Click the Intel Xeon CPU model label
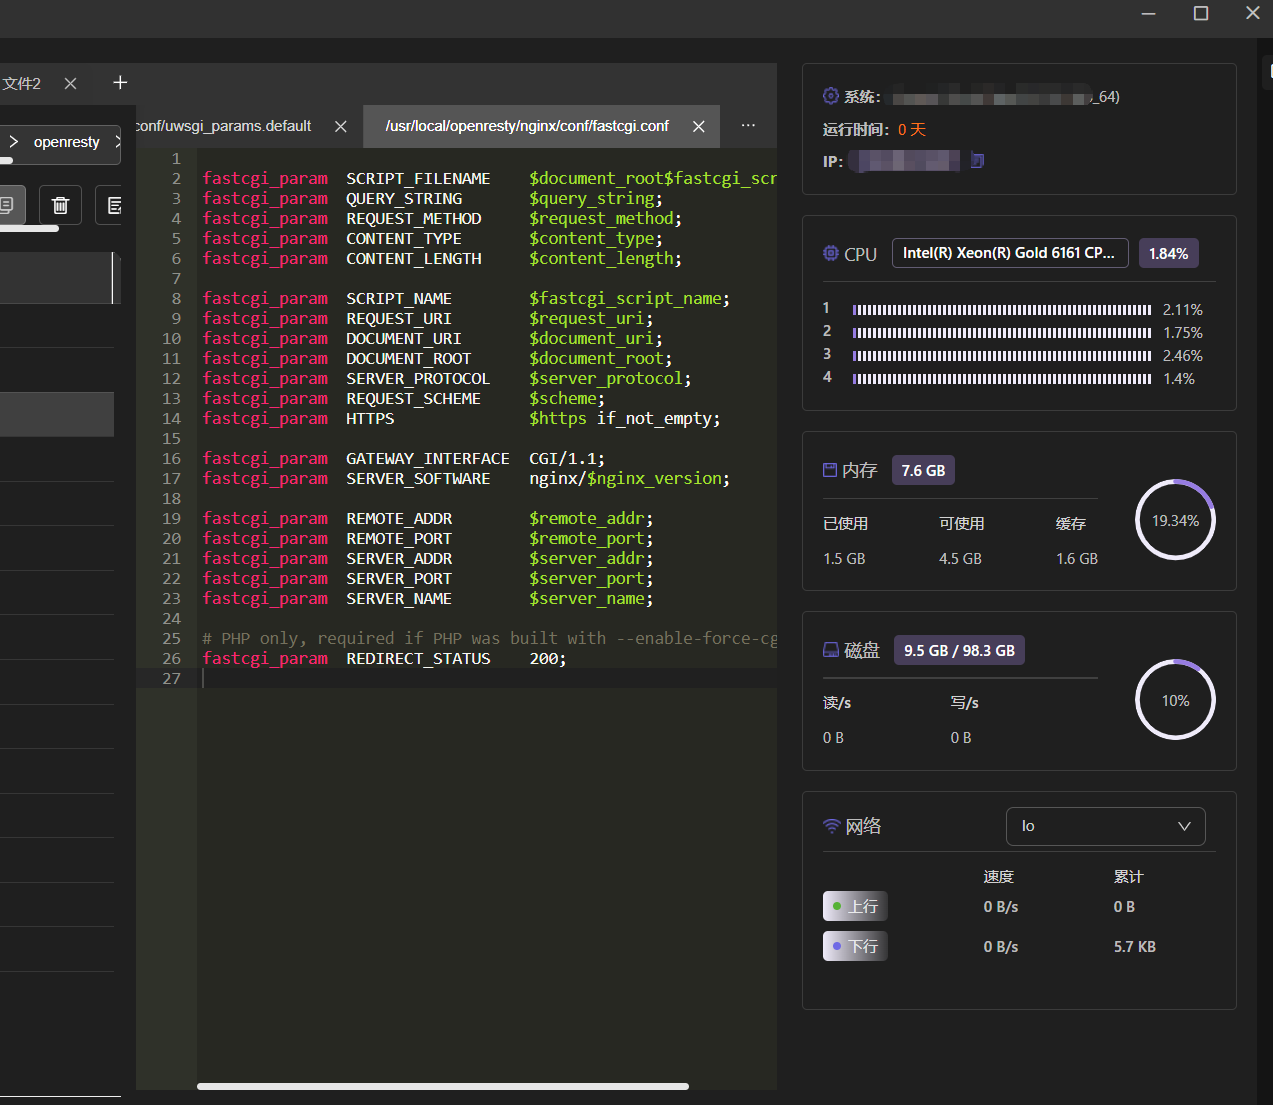This screenshot has height=1105, width=1273. 1010,253
